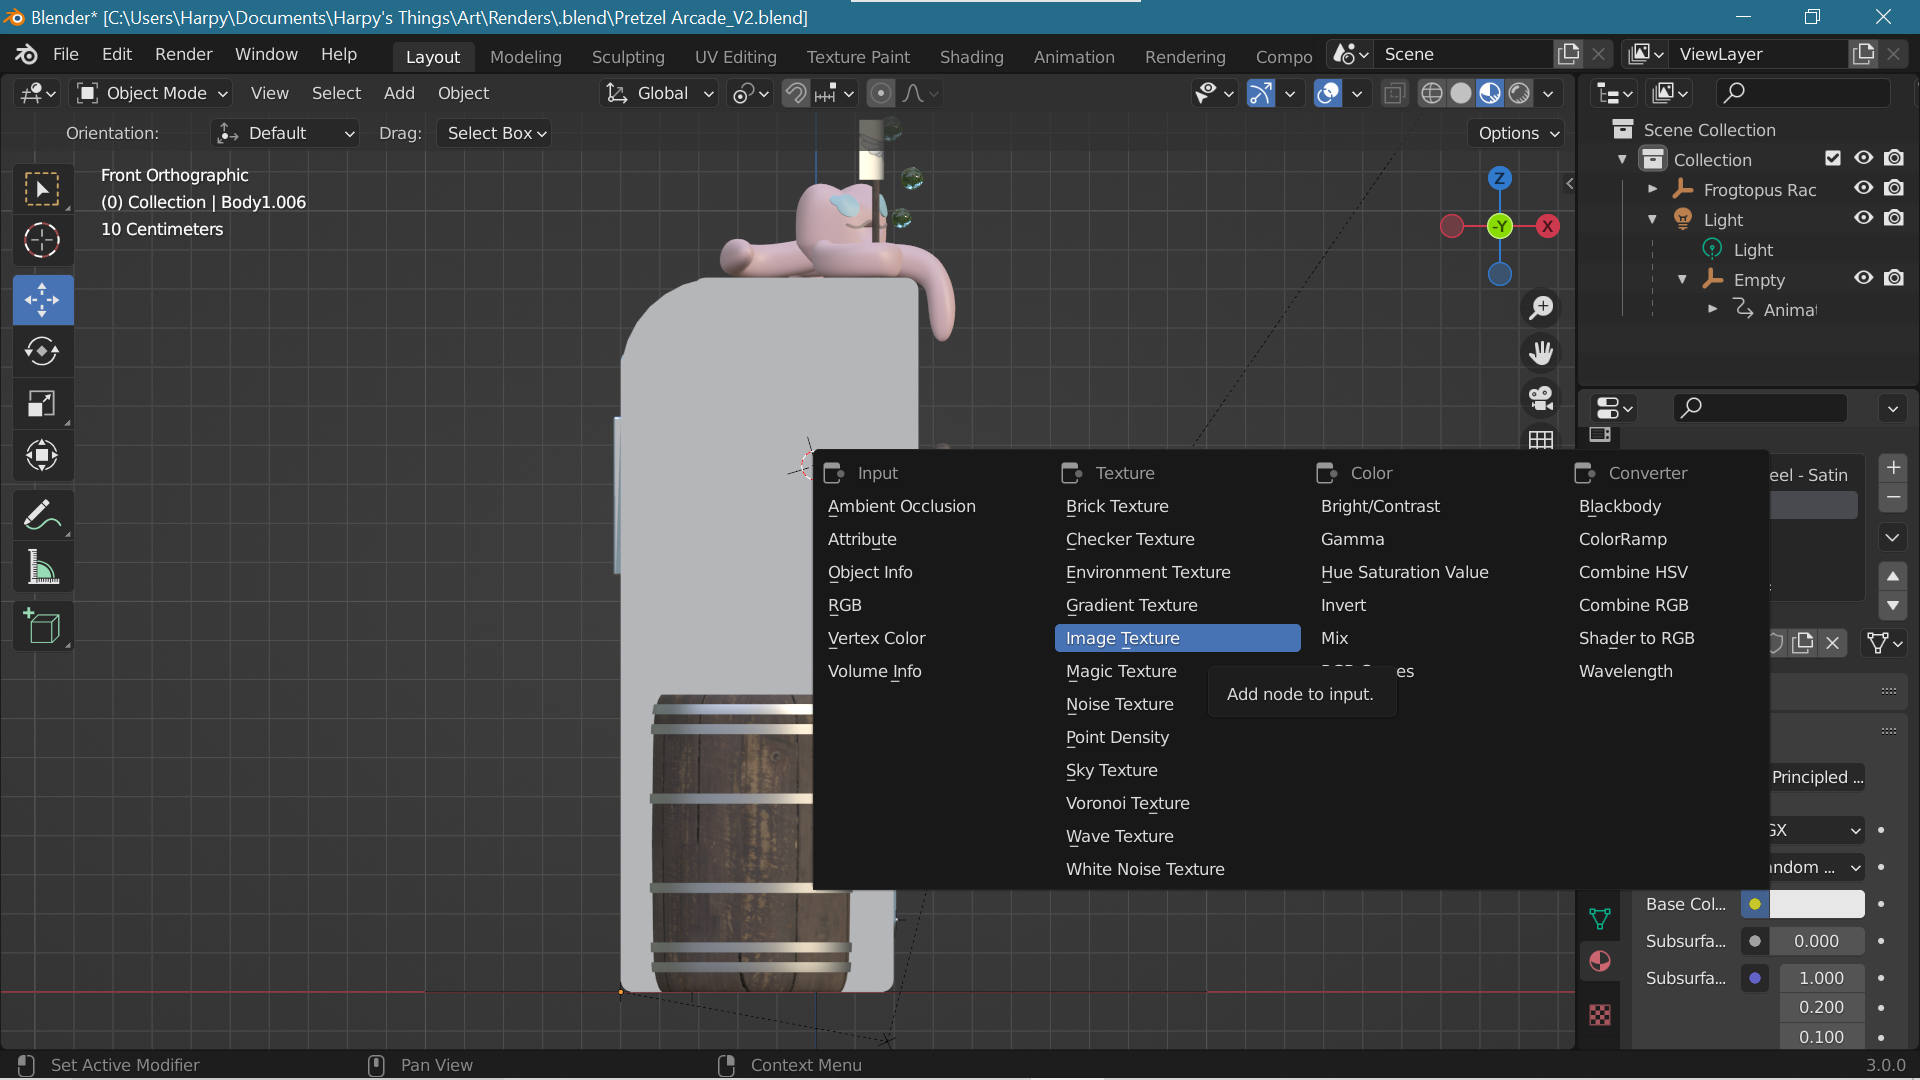Click the new scene copy icon

(1569, 54)
